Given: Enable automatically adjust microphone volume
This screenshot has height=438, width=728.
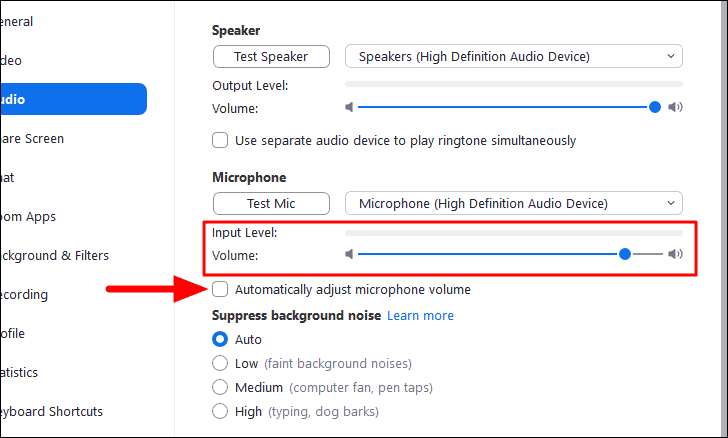Looking at the screenshot, I should [x=220, y=289].
